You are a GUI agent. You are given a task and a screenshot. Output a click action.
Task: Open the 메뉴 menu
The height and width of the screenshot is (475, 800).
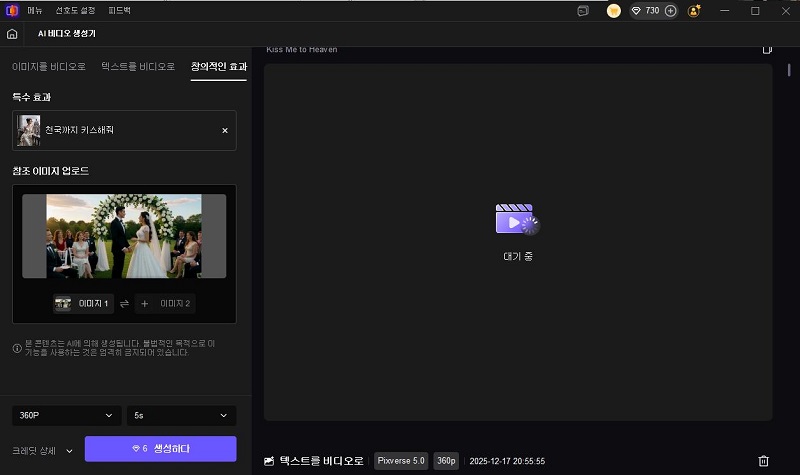click(35, 11)
